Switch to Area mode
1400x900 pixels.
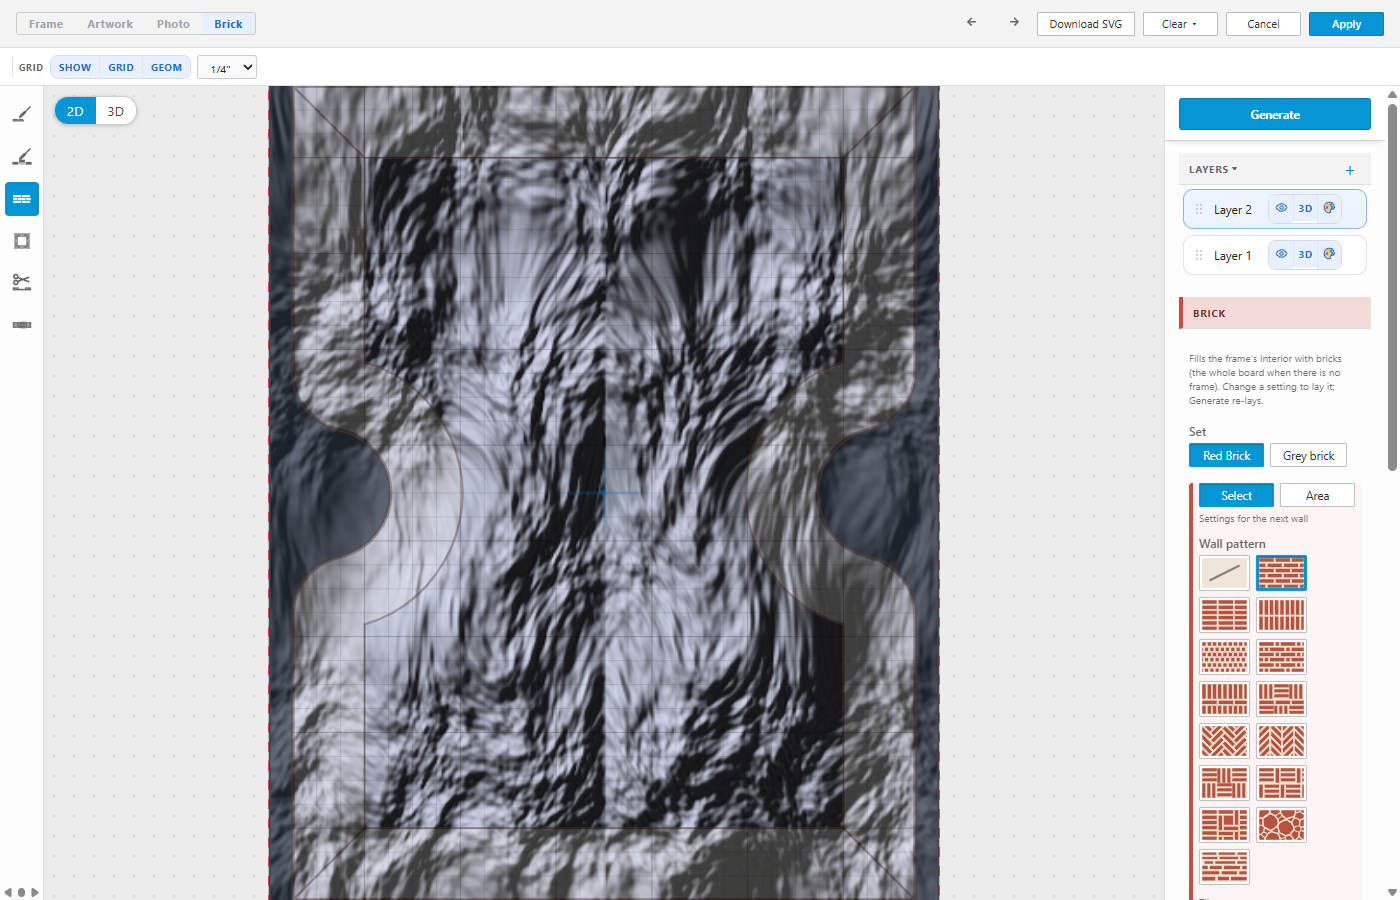click(x=1317, y=495)
